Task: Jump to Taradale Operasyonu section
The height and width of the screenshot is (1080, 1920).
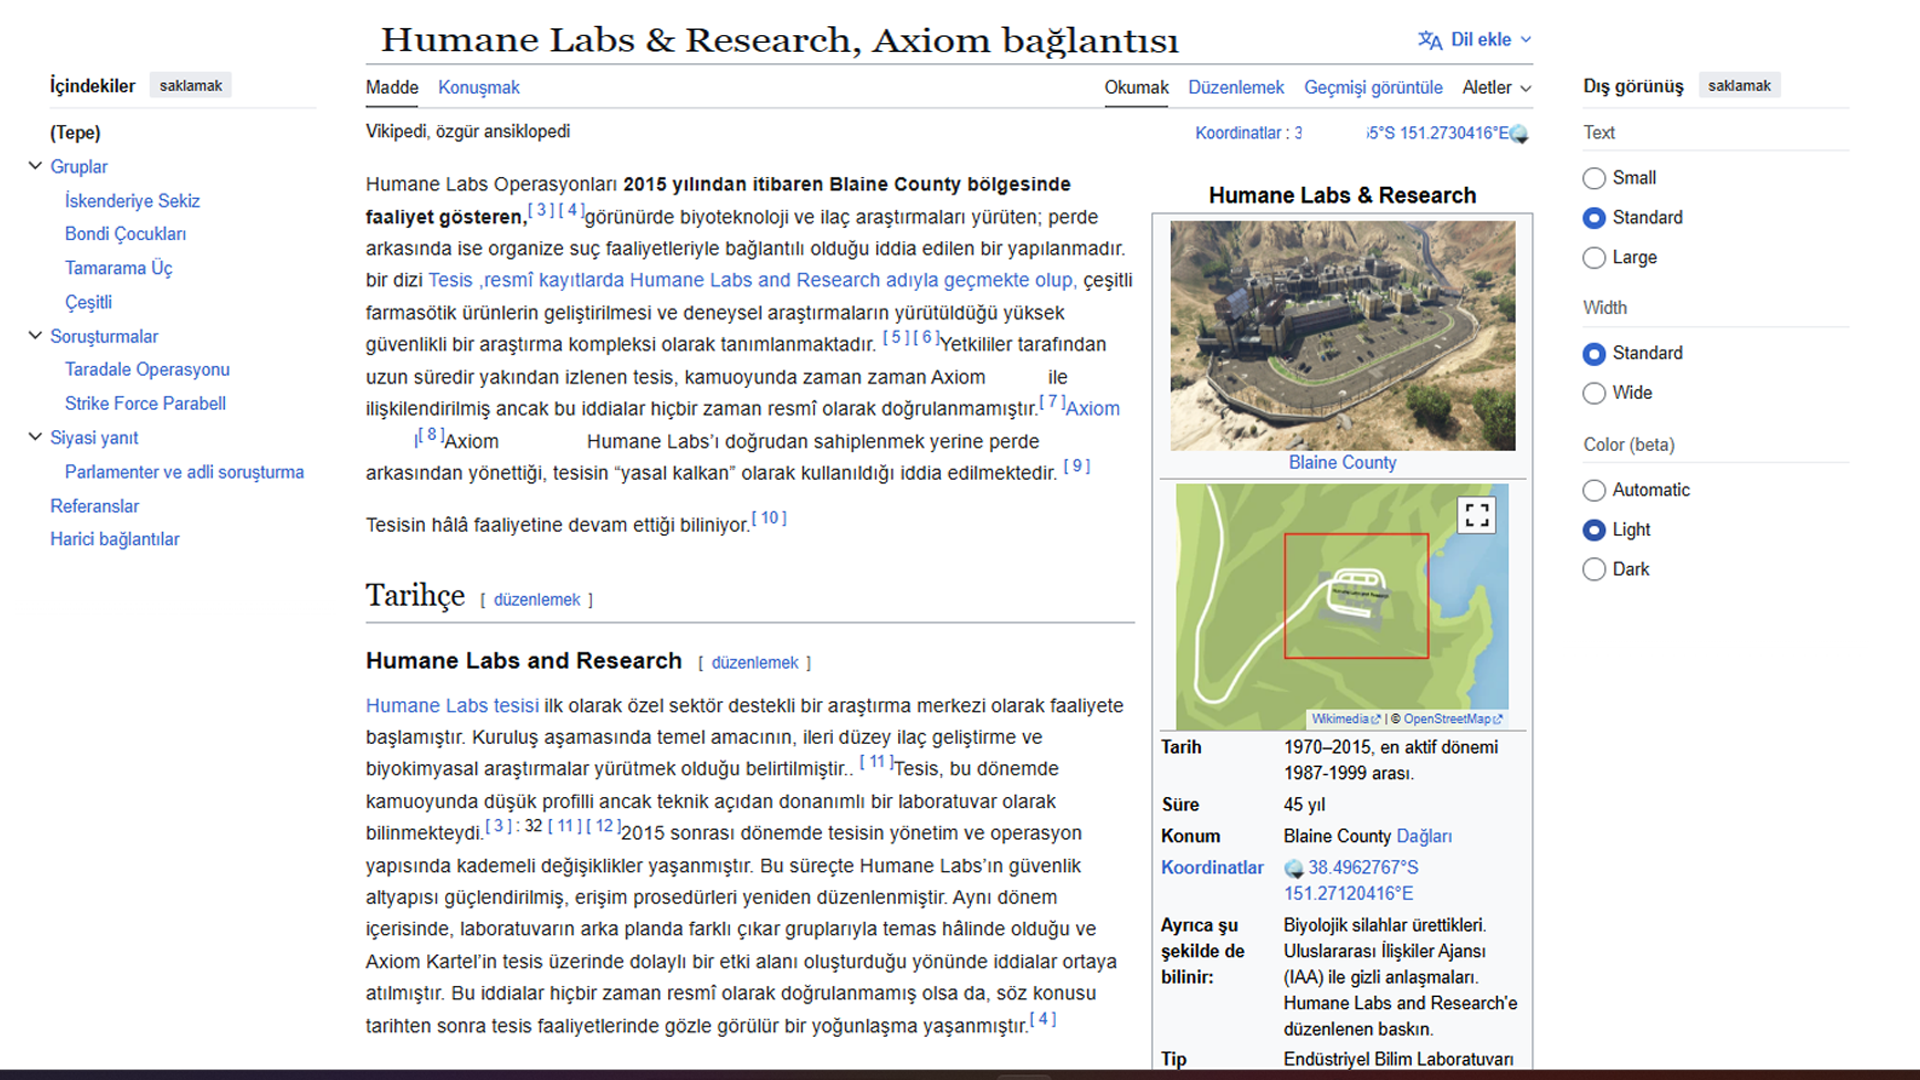Action: (147, 370)
